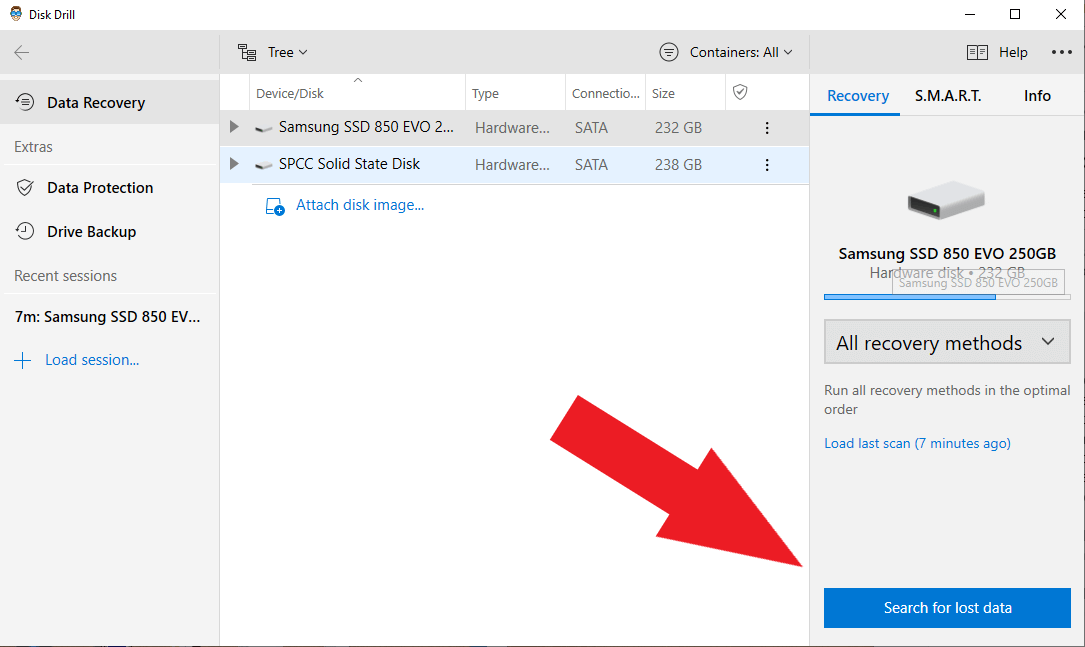Select the Samsung SSD 850 EVO disk row
Image resolution: width=1085 pixels, height=647 pixels.
[514, 127]
